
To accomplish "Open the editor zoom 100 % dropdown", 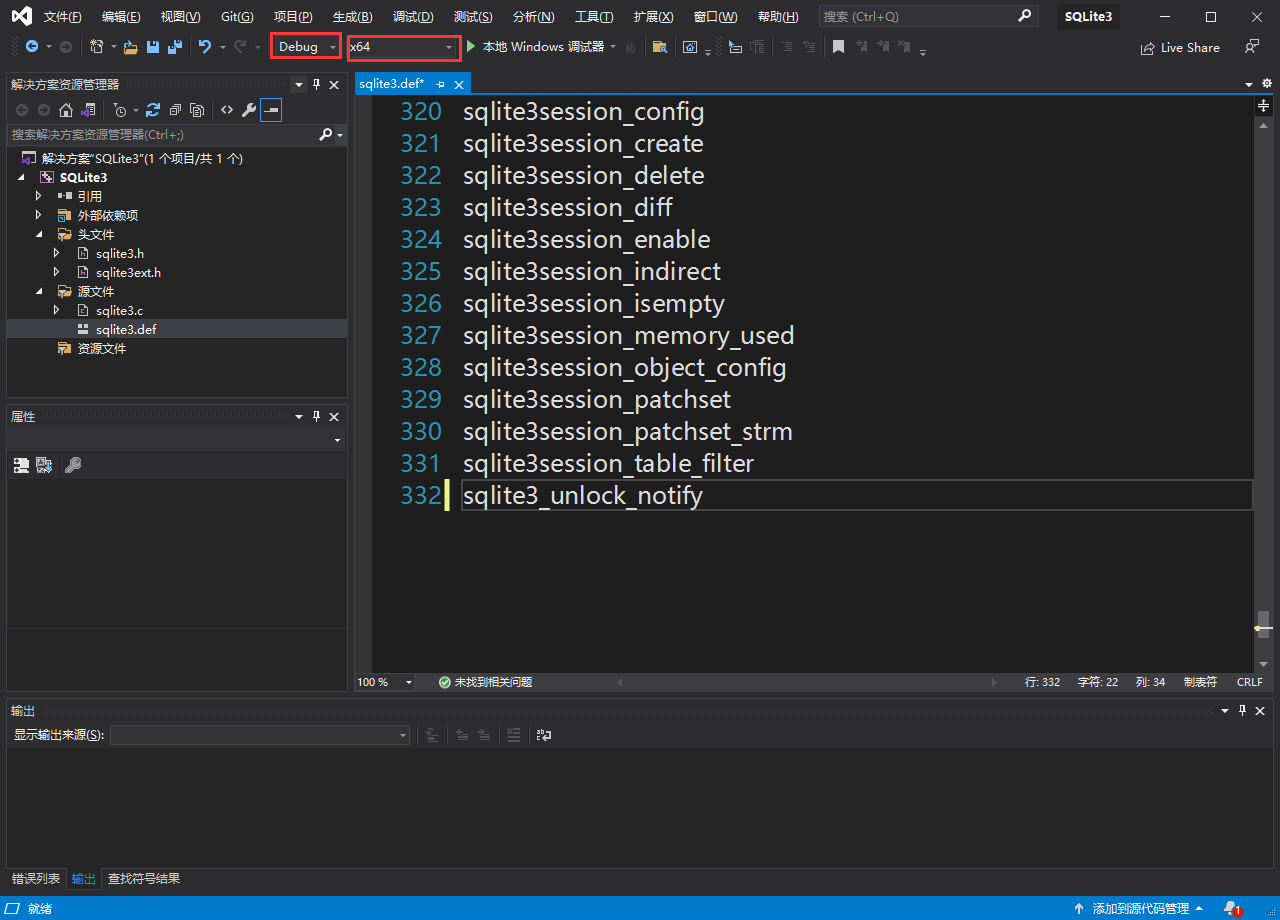I will coord(385,682).
